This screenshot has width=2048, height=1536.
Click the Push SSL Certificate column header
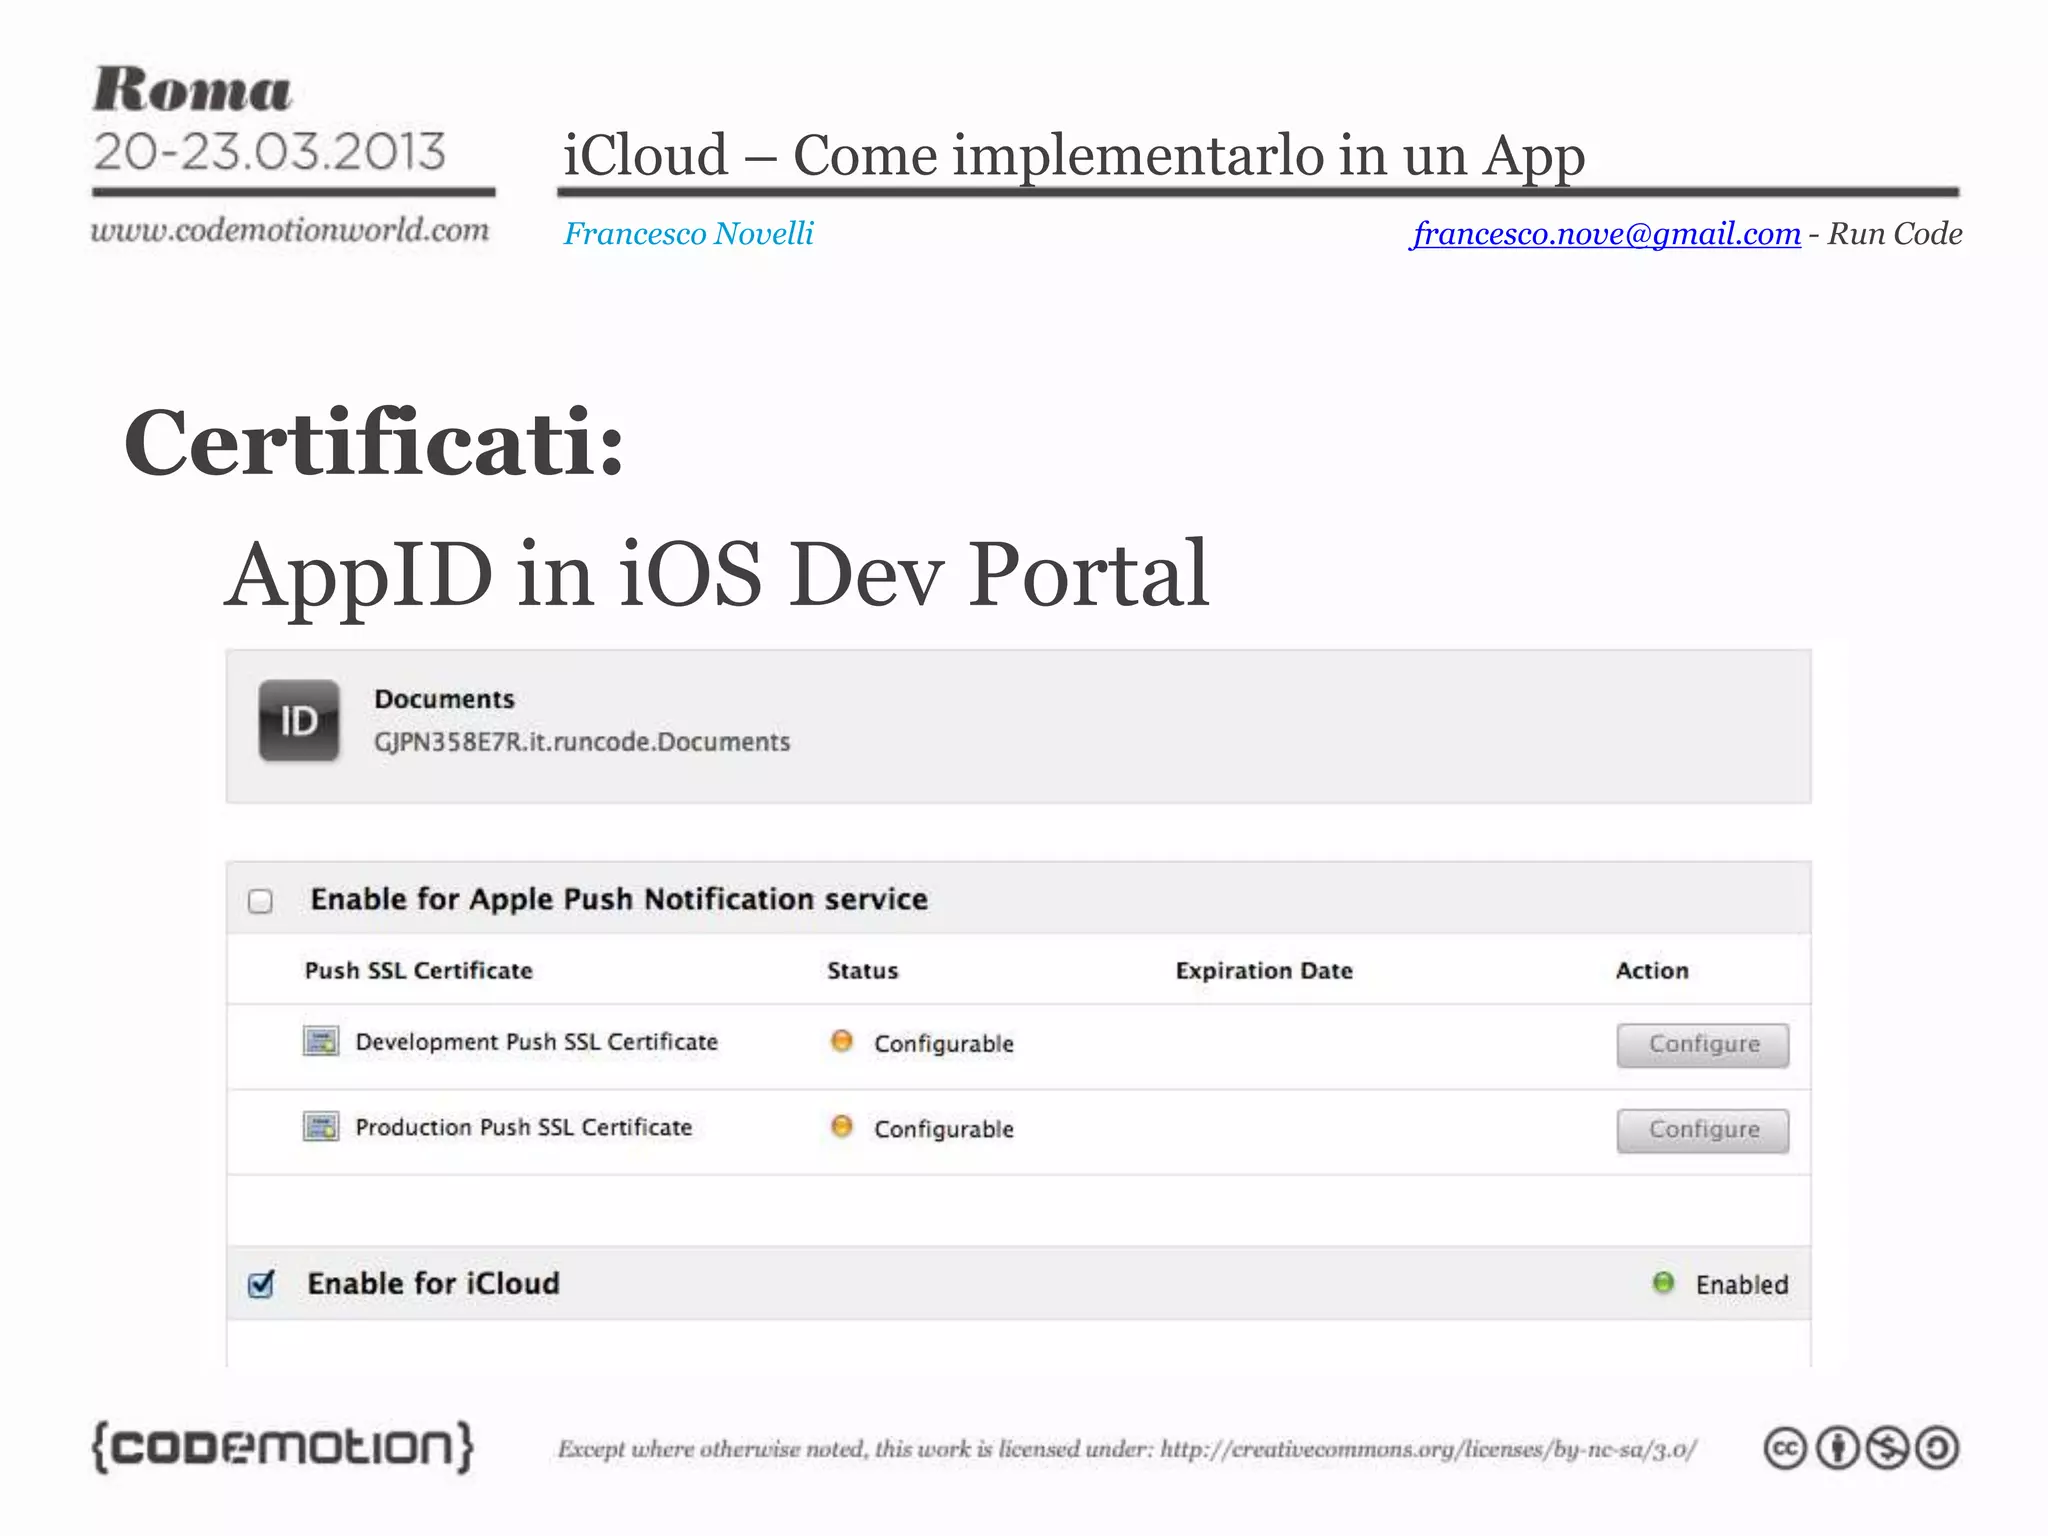(x=419, y=970)
